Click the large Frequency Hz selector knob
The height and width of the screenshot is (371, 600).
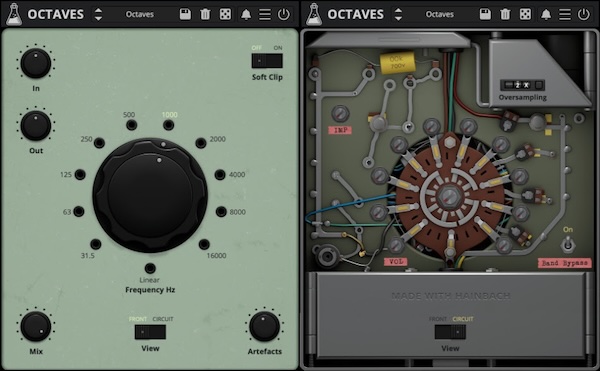(150, 195)
